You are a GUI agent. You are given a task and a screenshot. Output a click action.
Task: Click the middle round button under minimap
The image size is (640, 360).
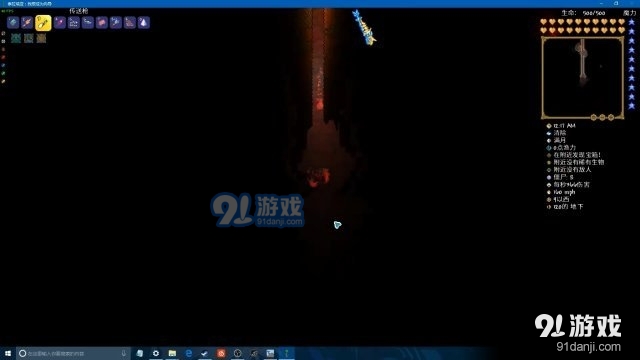[x=602, y=118]
